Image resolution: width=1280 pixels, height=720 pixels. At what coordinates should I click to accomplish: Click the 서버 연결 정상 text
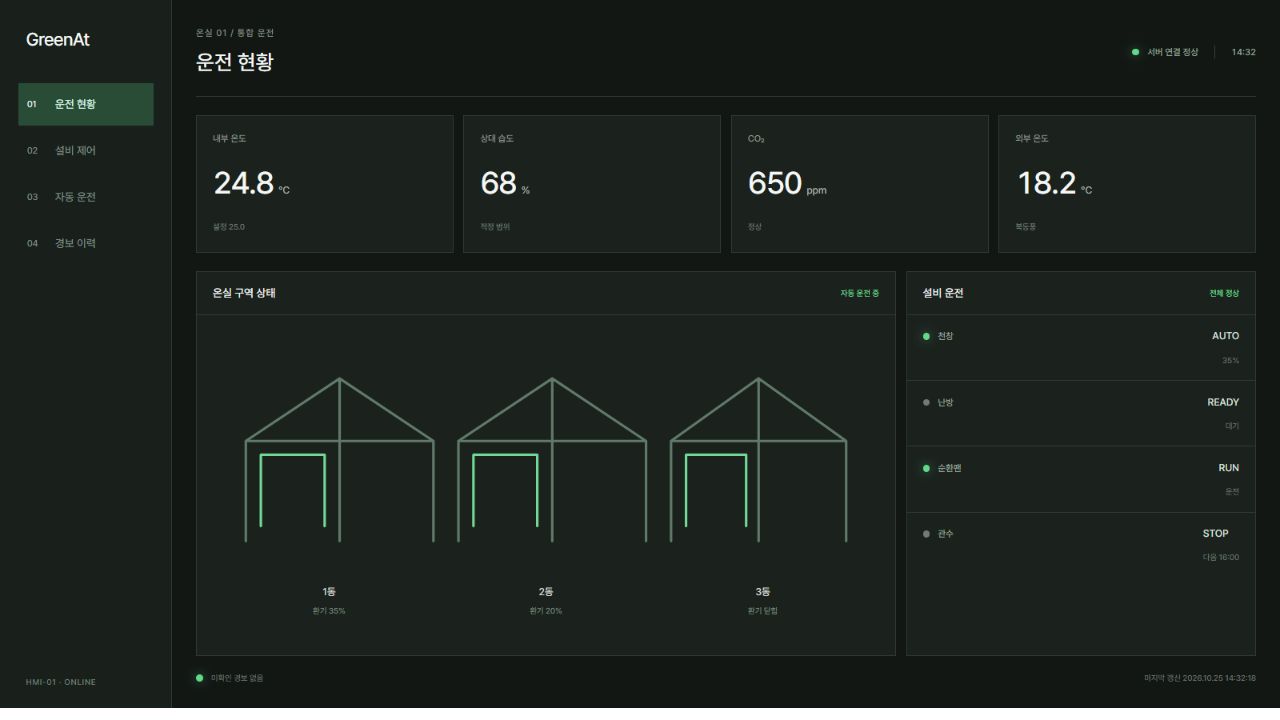click(1172, 52)
